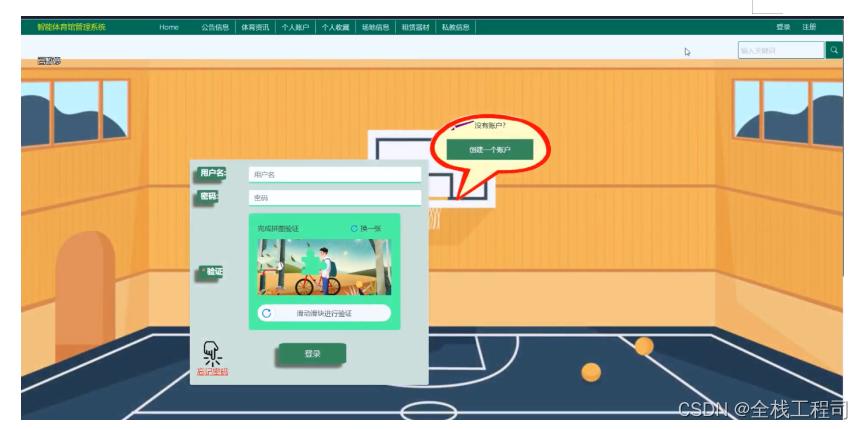Focus the 用户名 input field
863x429 pixels.
click(335, 175)
